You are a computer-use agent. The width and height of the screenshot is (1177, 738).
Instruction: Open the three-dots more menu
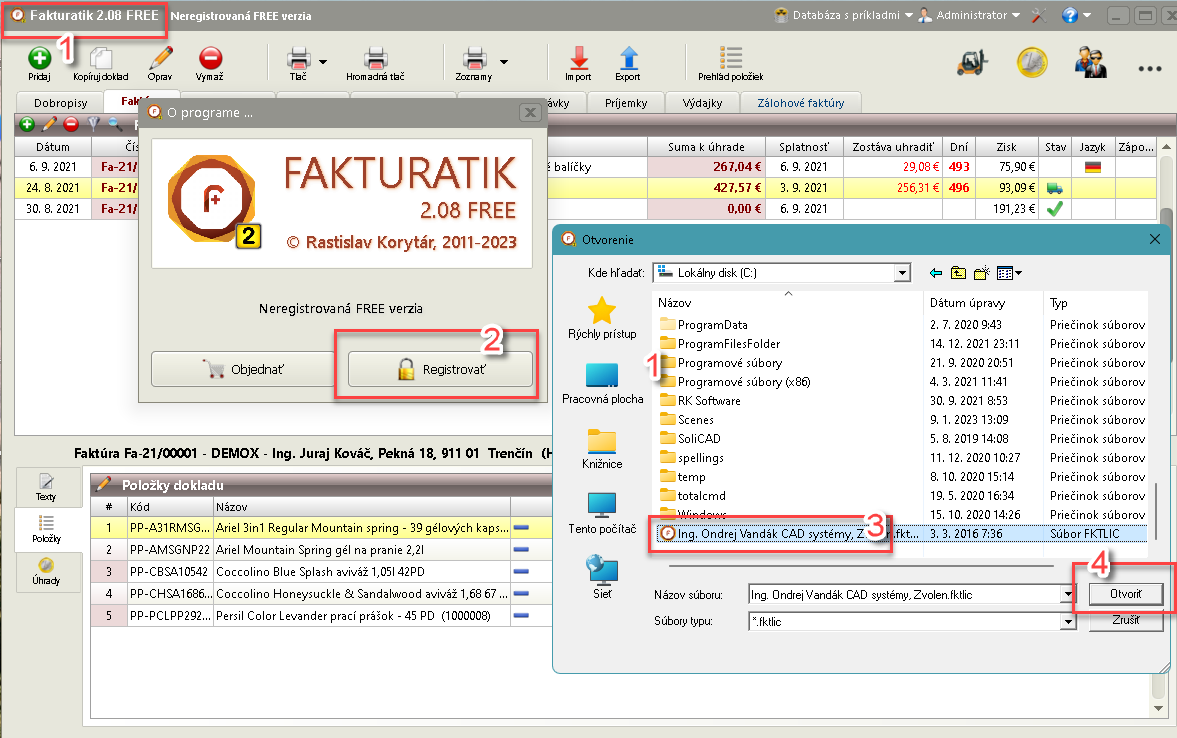coord(1149,68)
